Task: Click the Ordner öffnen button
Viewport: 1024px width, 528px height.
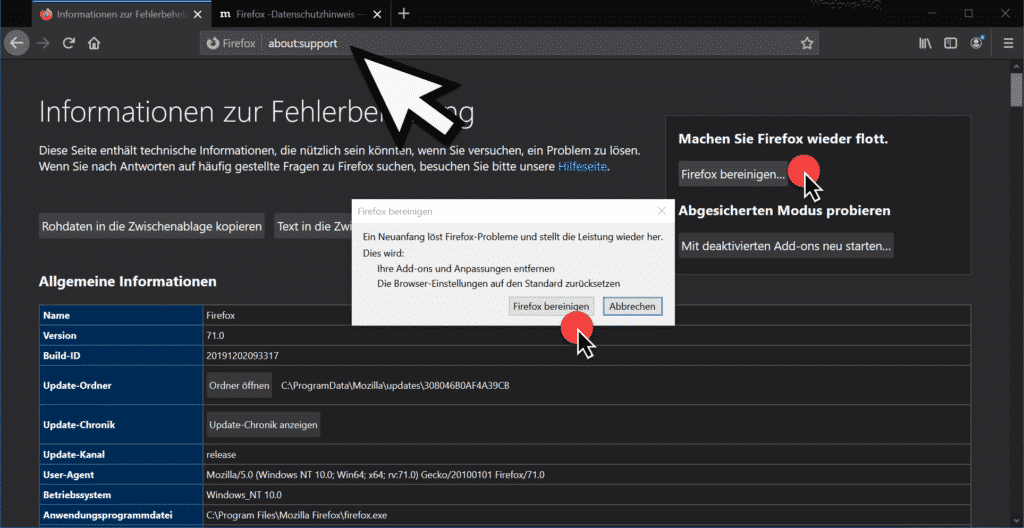Action: (x=239, y=386)
